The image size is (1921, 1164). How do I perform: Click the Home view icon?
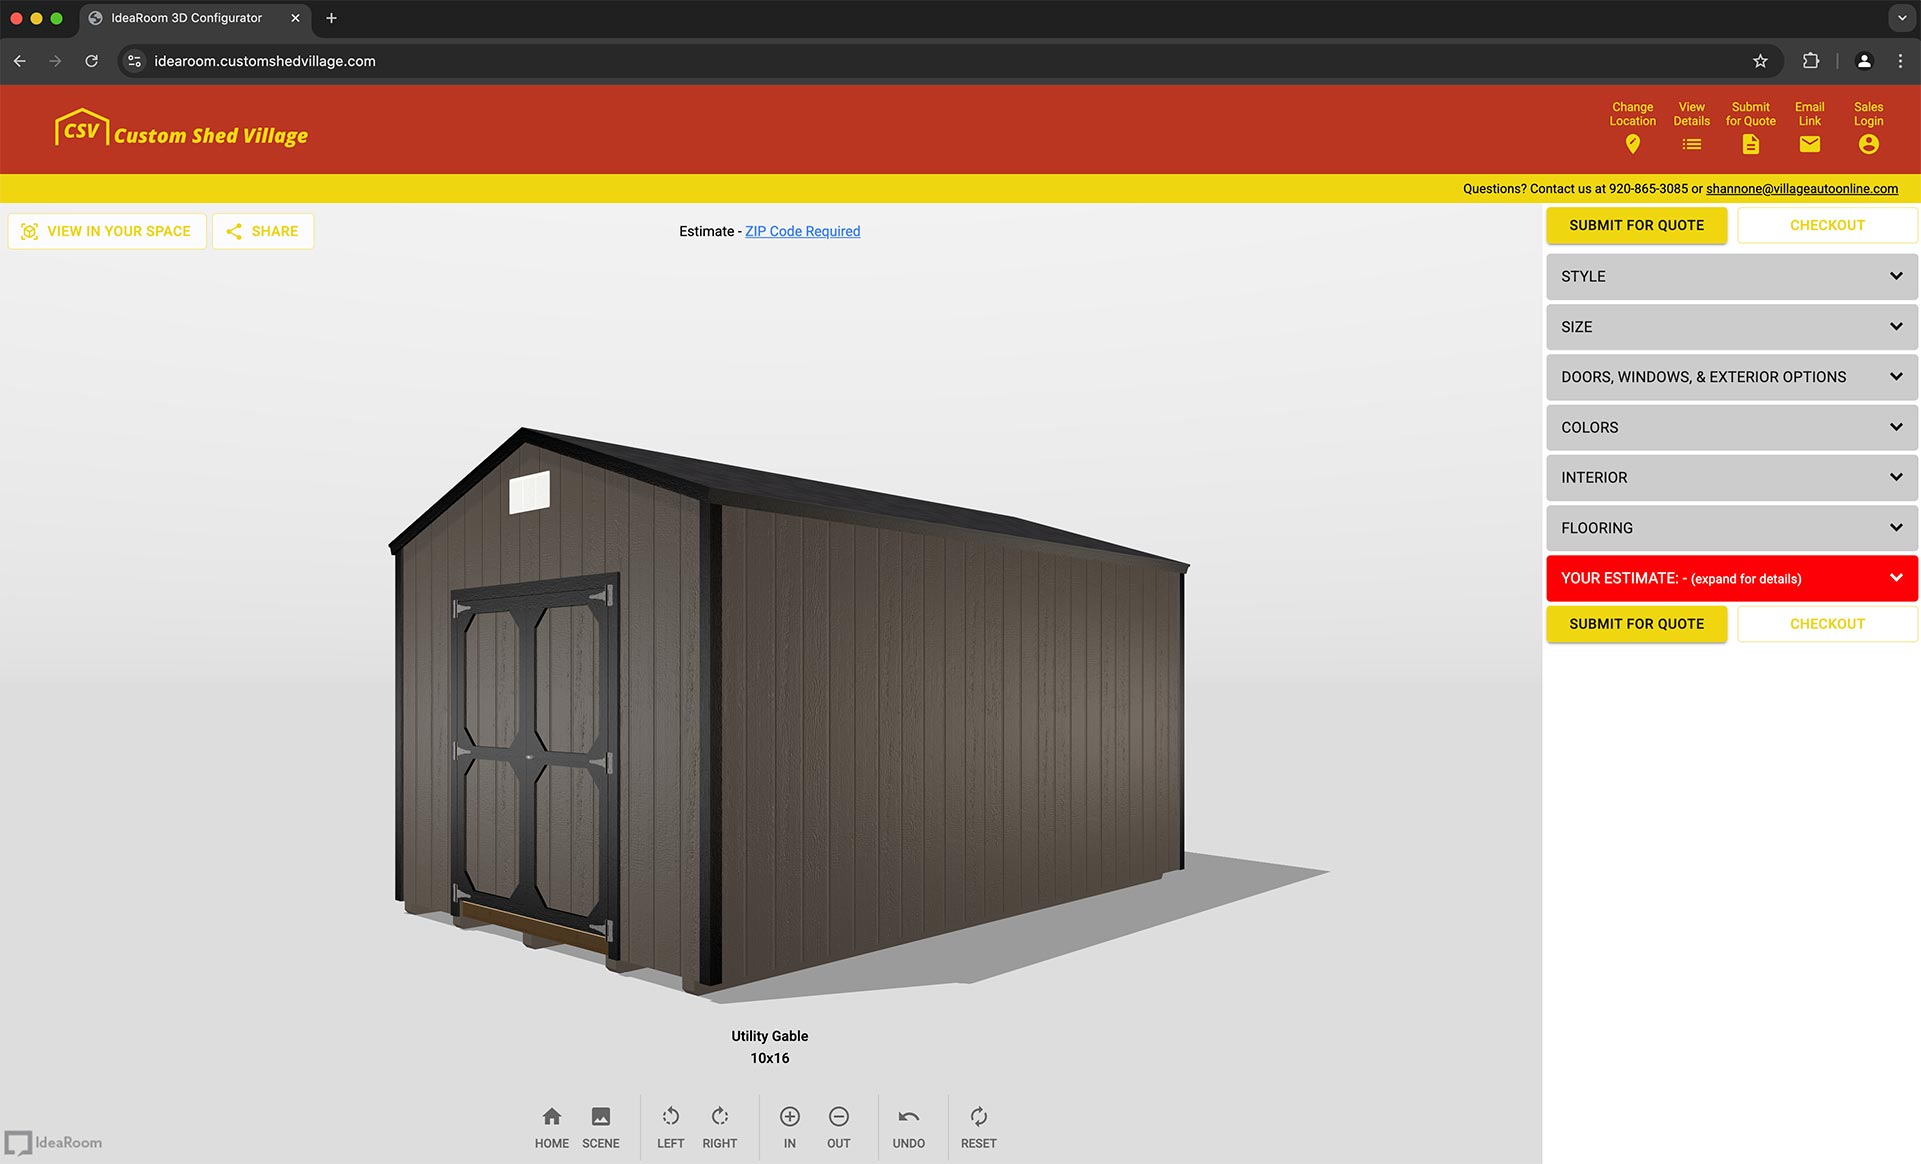[551, 1117]
